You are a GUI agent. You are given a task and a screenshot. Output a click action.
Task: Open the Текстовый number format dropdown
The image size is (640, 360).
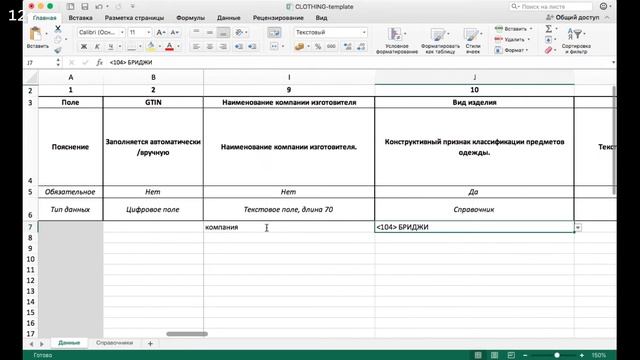pyautogui.click(x=364, y=32)
